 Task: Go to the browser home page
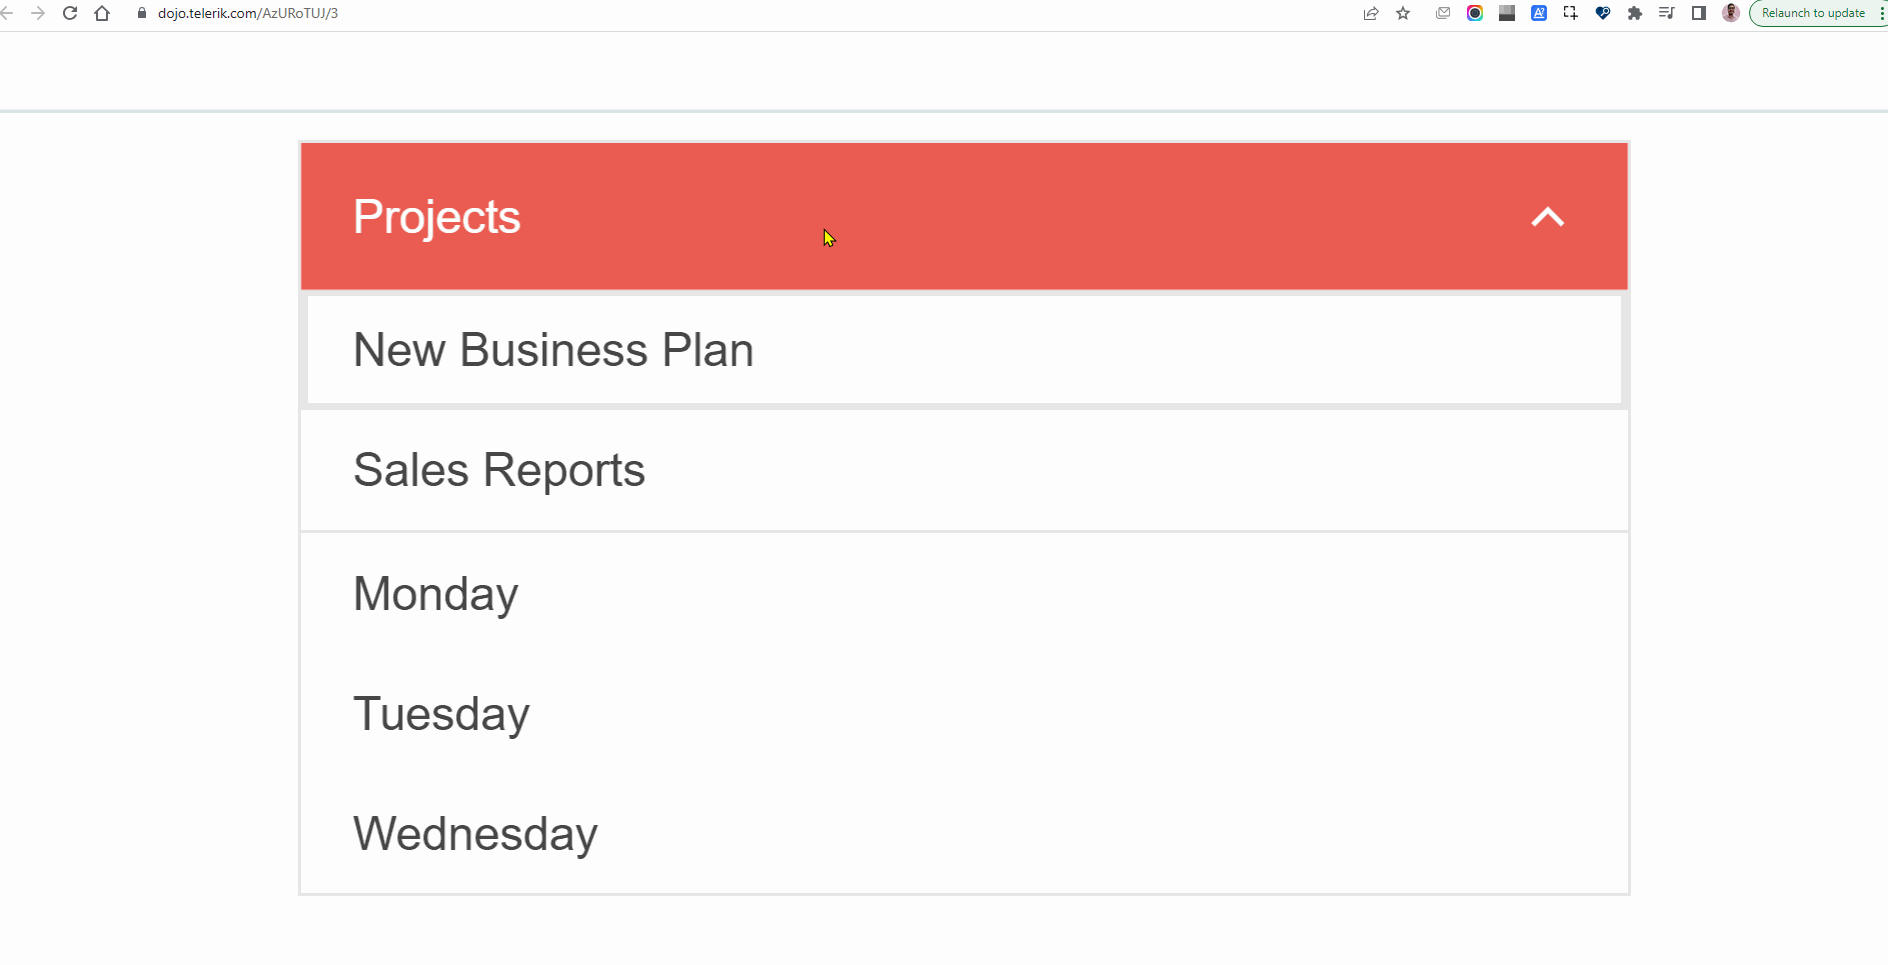102,13
